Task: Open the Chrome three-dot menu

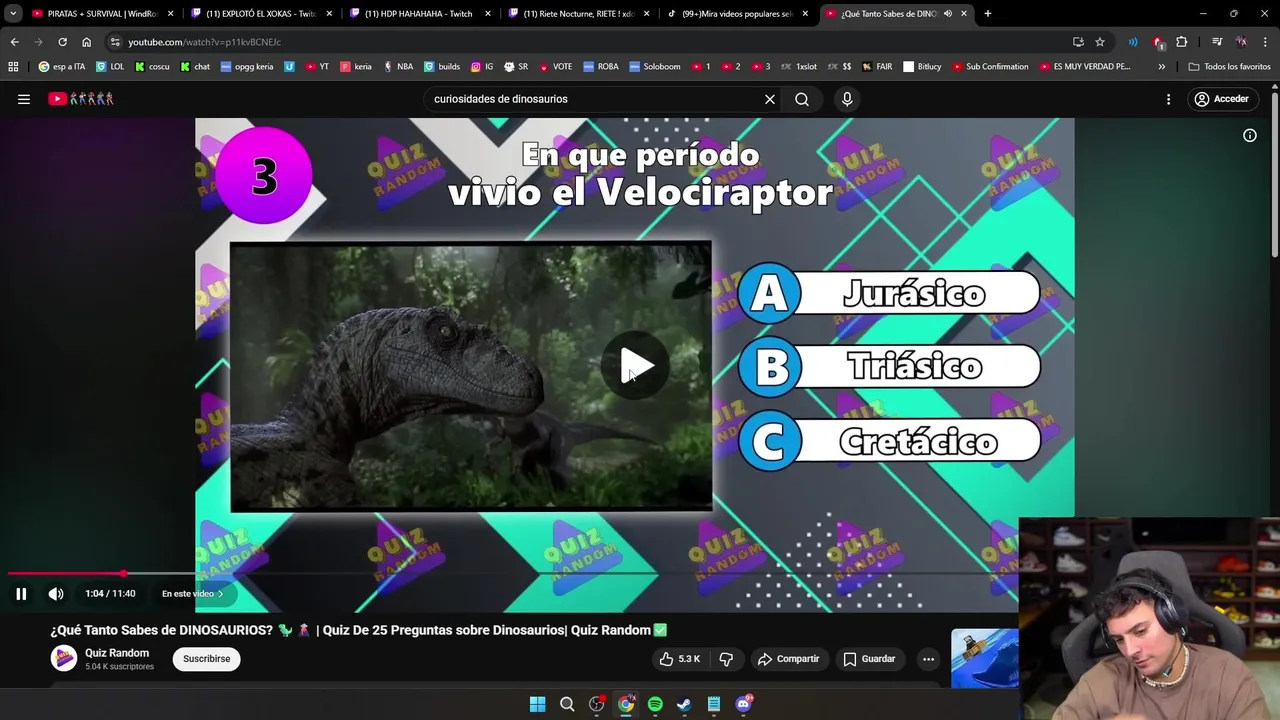Action: [1264, 42]
